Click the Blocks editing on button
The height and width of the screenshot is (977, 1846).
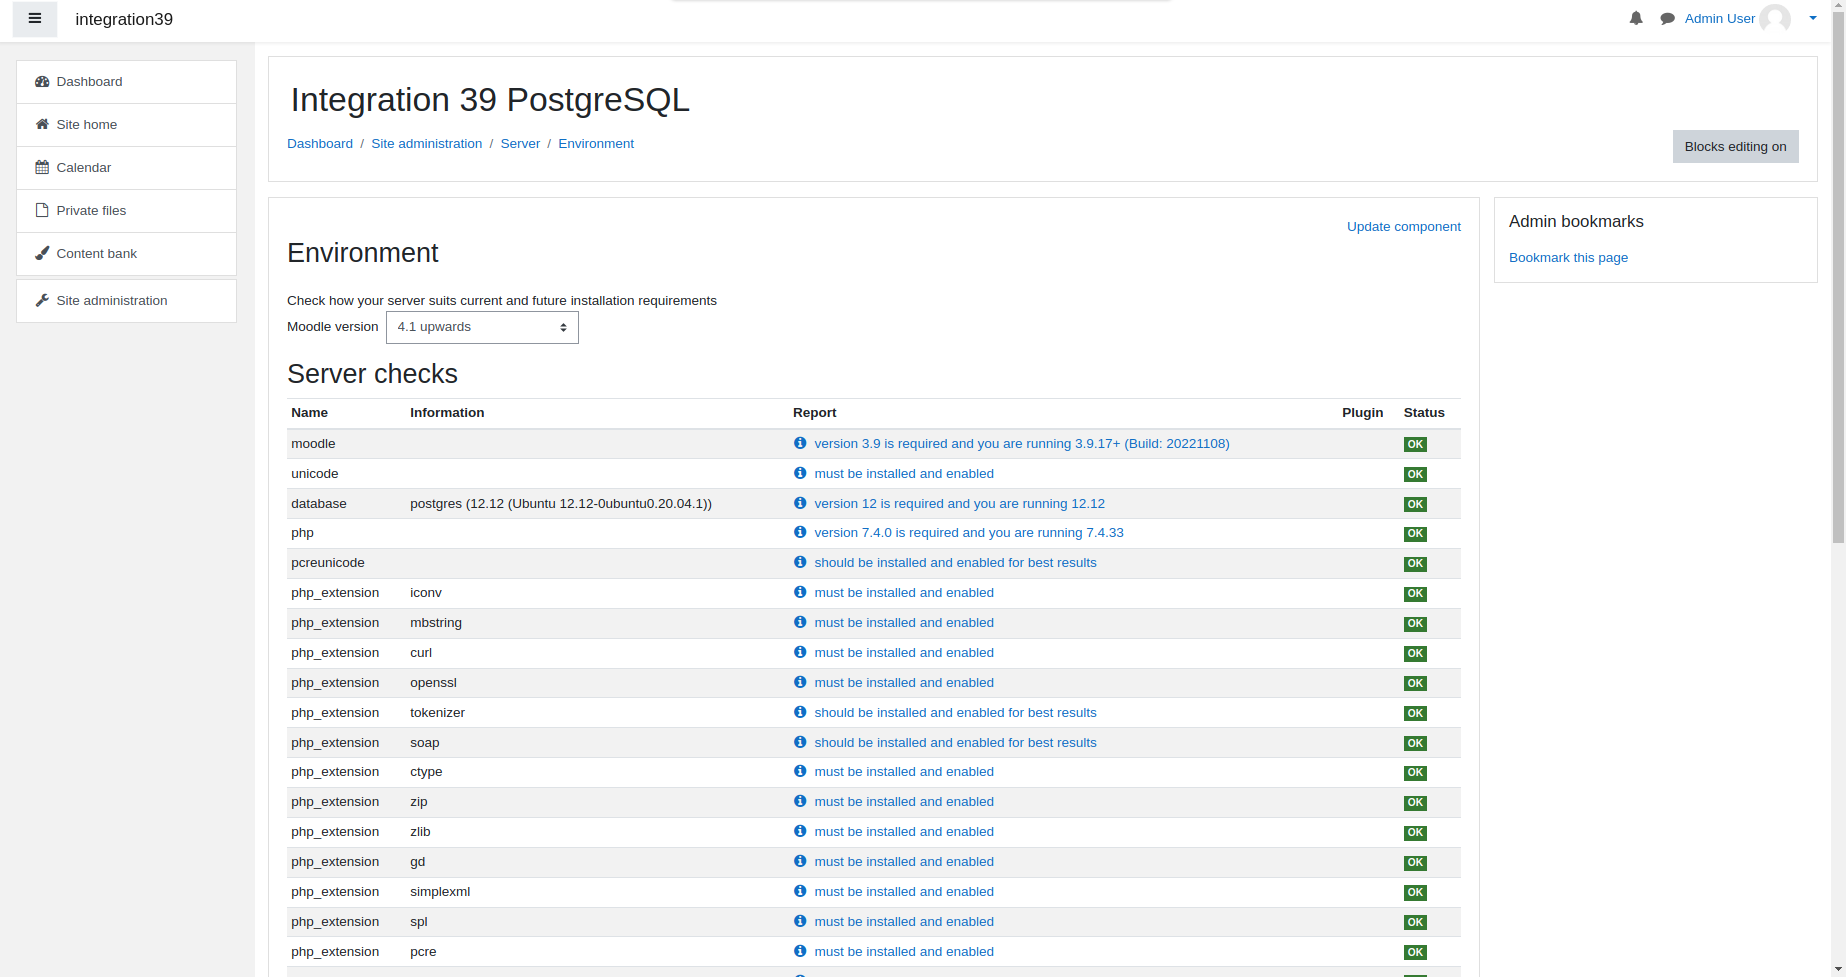tap(1735, 146)
